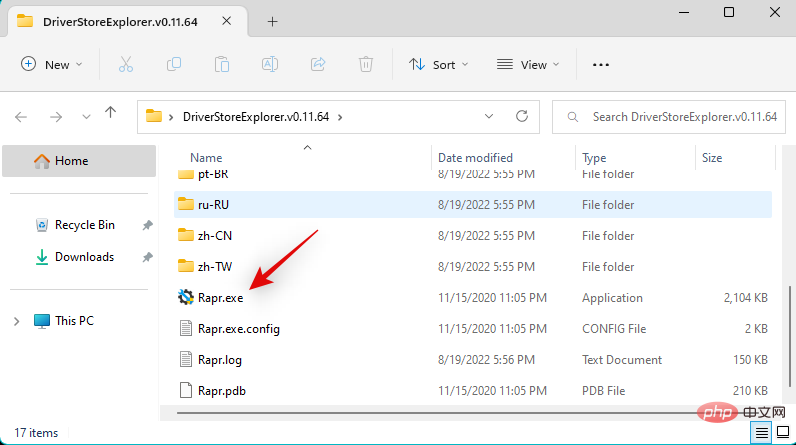Select the Rapr.exe.config file icon
This screenshot has width=796, height=445.
pyautogui.click(x=186, y=328)
